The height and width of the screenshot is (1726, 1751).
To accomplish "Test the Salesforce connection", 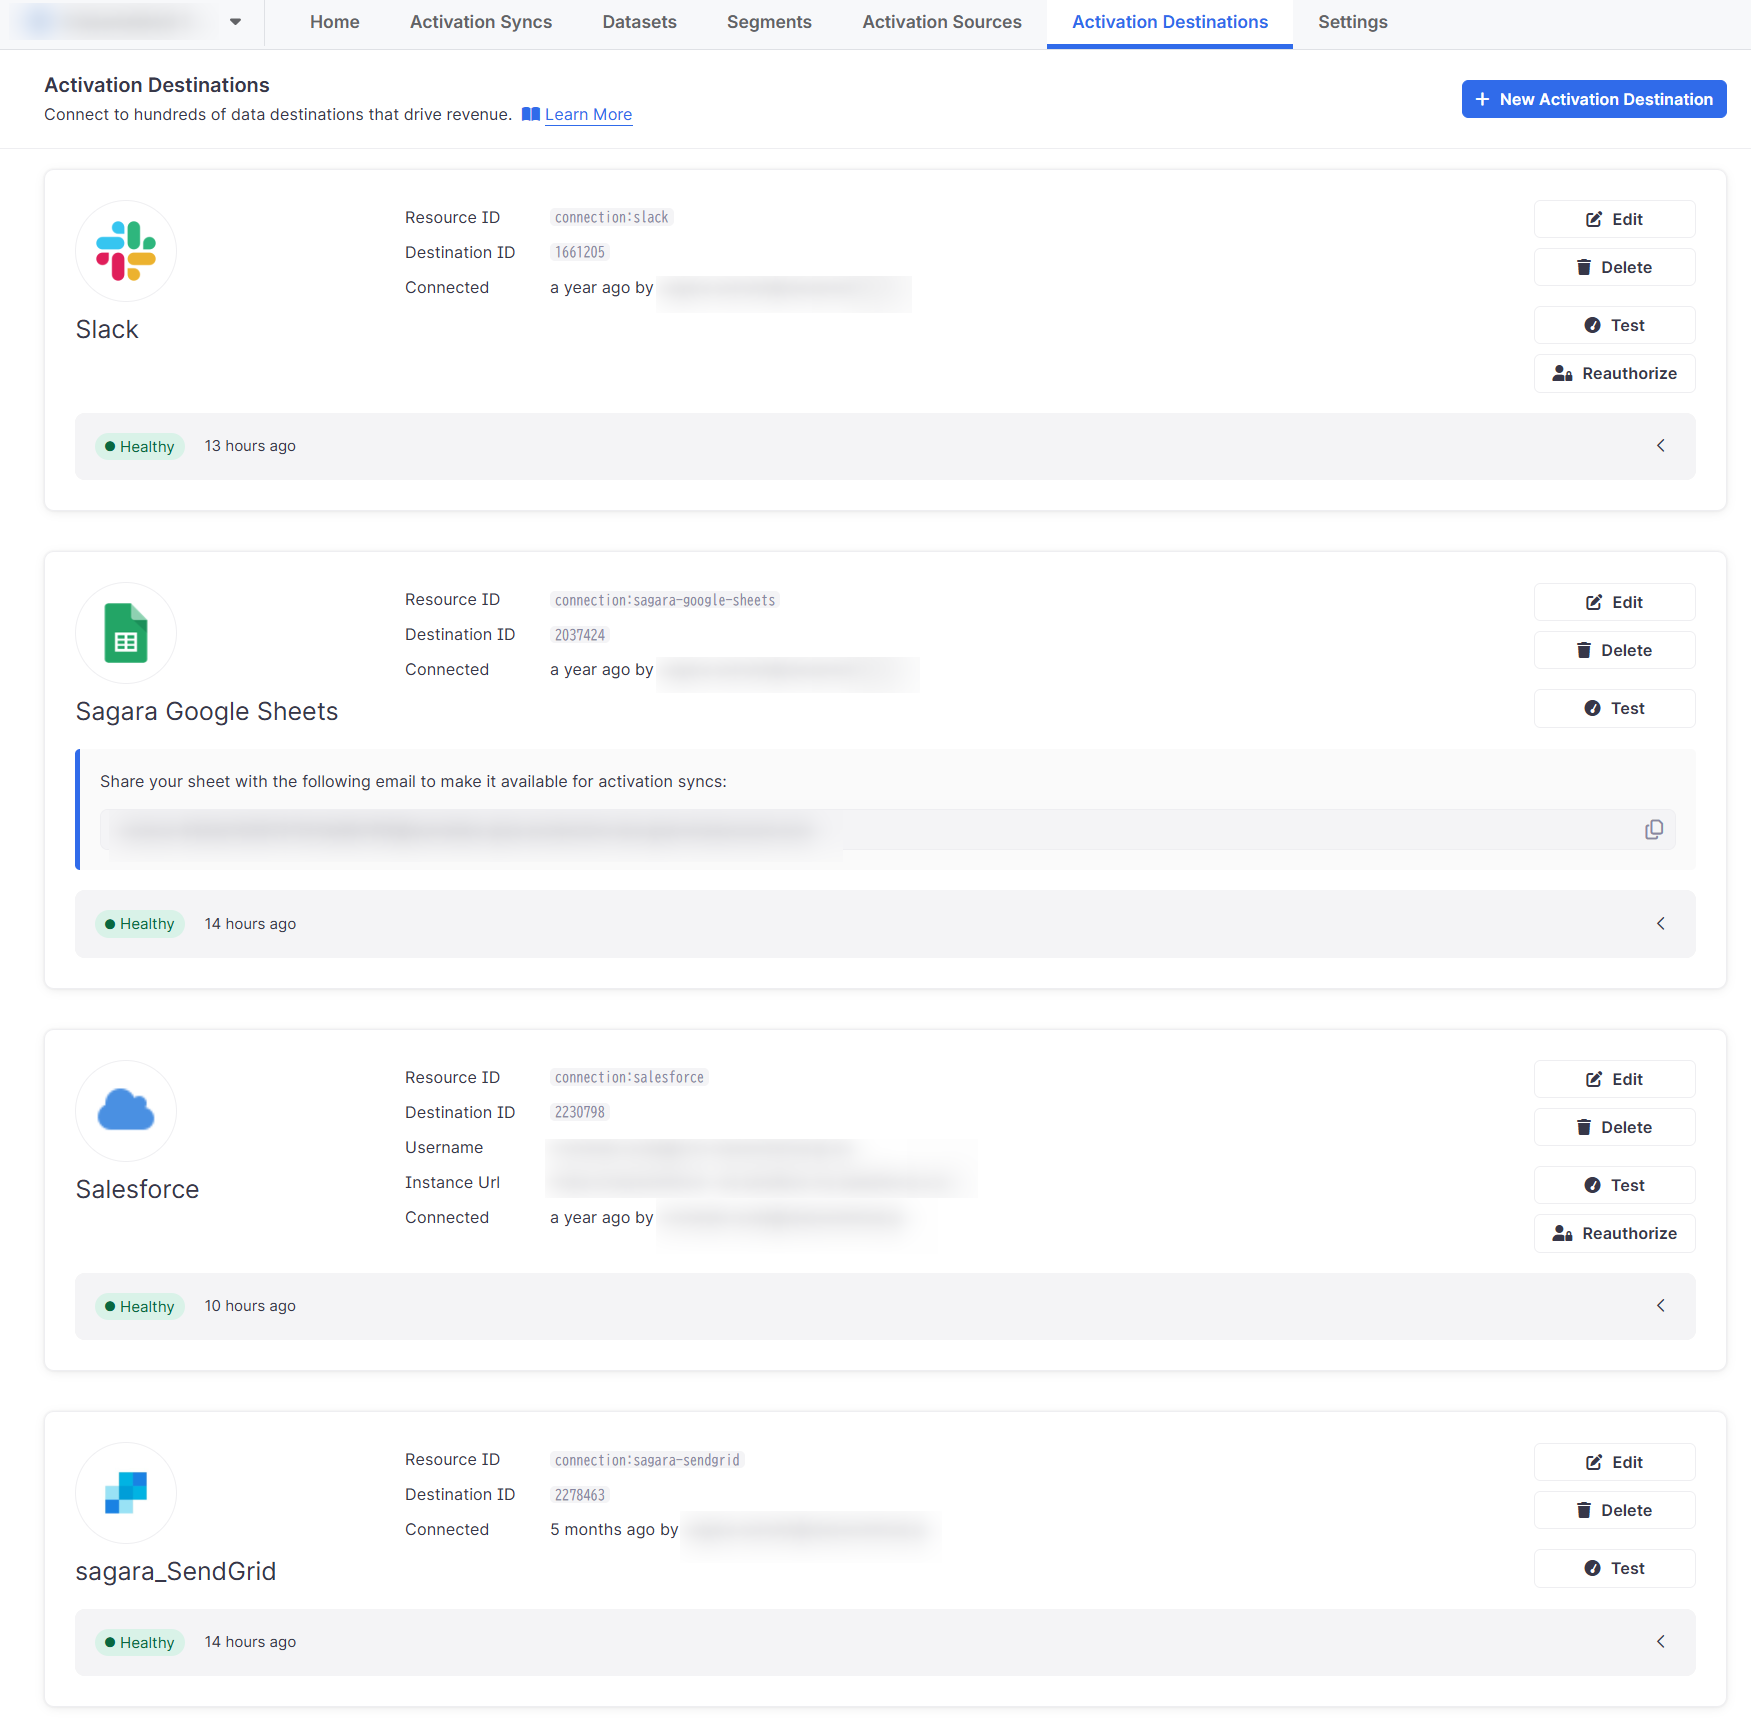I will point(1614,1185).
